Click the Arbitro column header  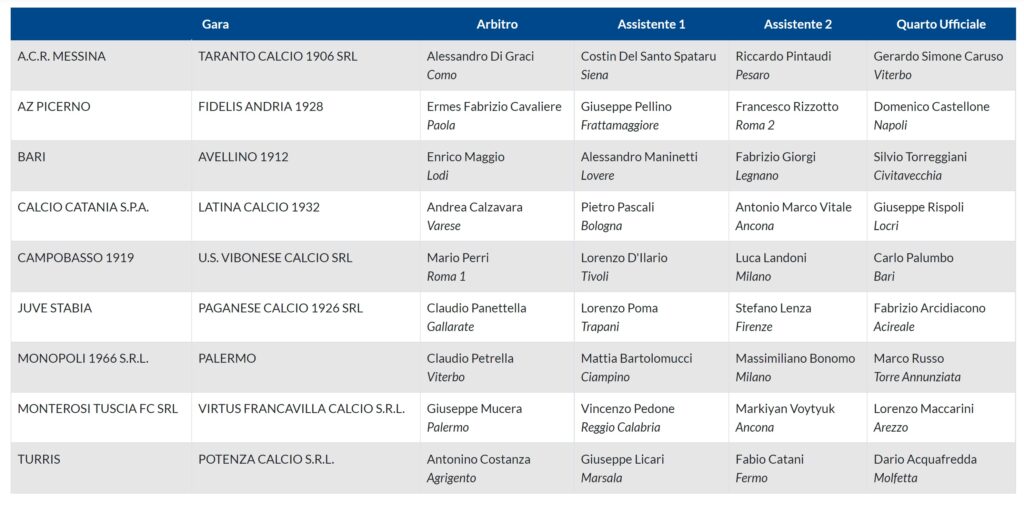pos(497,24)
